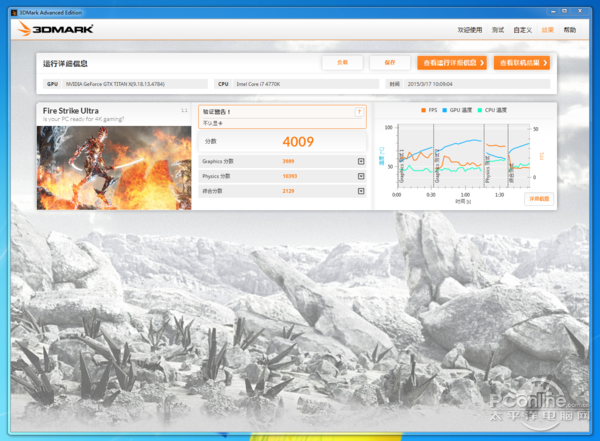The image size is (600, 441).
Task: Click the 3DMark logo in the header
Action: point(55,29)
